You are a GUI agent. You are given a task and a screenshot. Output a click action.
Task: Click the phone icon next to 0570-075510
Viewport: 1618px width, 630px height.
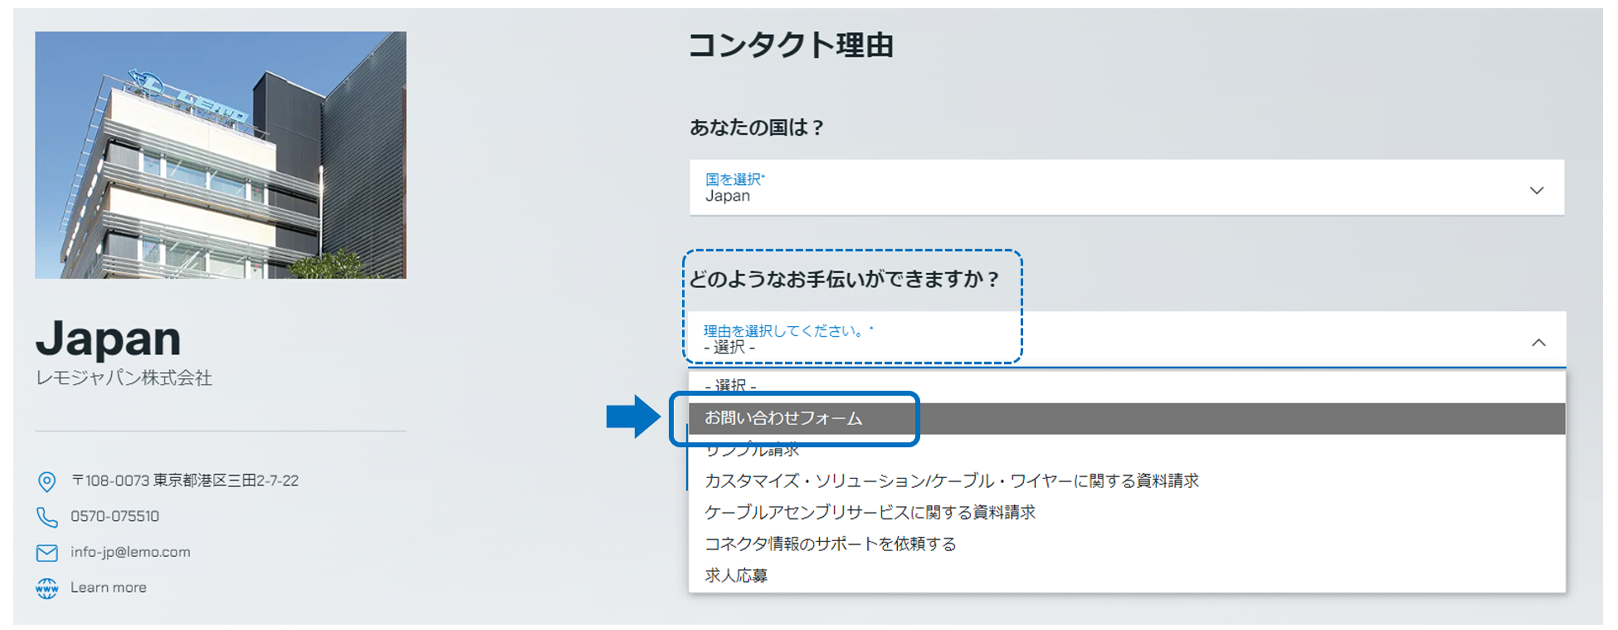pyautogui.click(x=47, y=517)
